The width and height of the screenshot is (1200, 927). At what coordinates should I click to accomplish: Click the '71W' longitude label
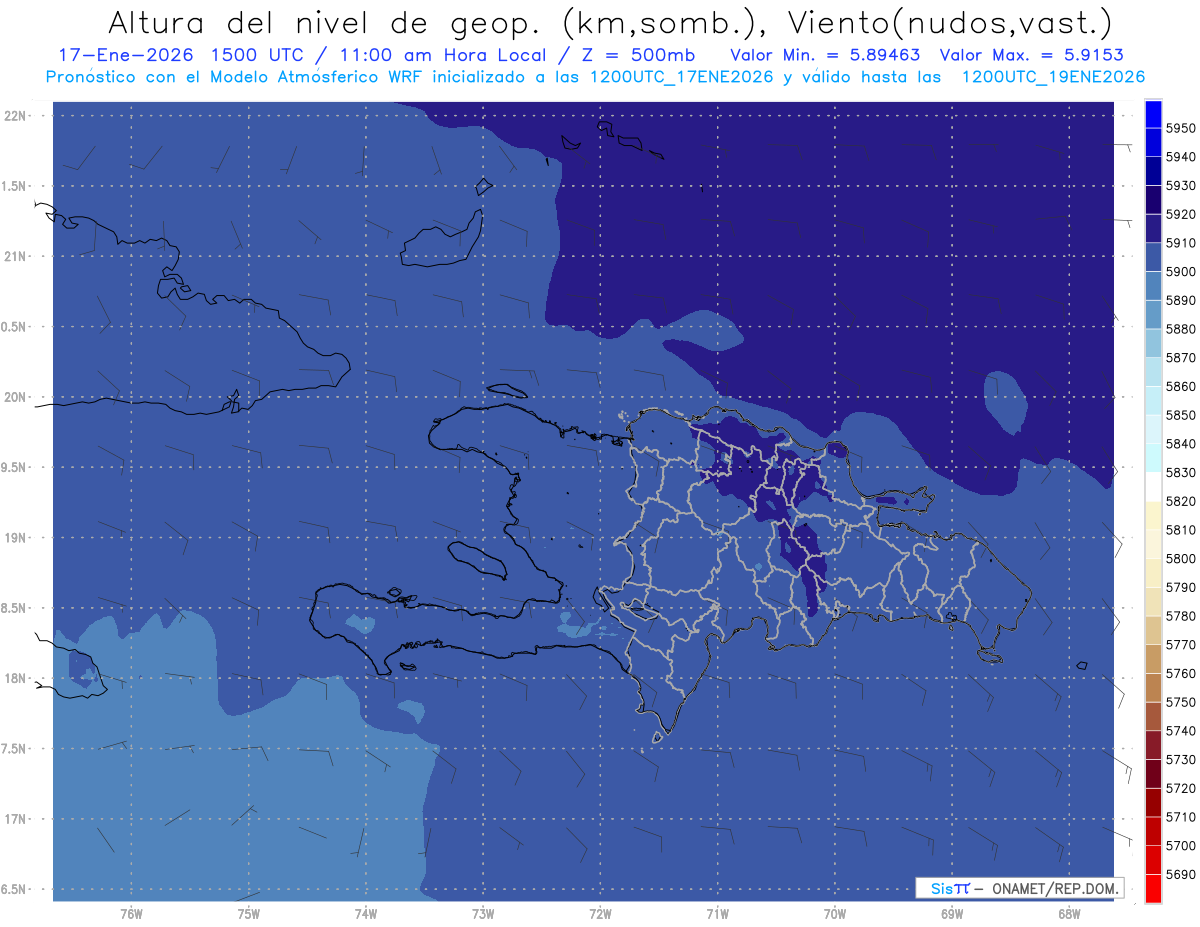(x=717, y=914)
